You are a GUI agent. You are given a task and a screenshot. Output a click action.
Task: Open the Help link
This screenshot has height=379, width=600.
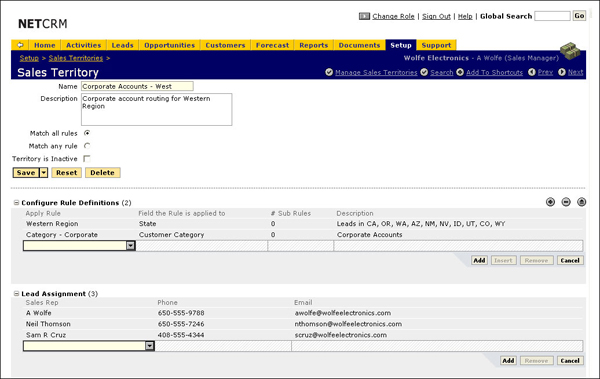click(465, 16)
